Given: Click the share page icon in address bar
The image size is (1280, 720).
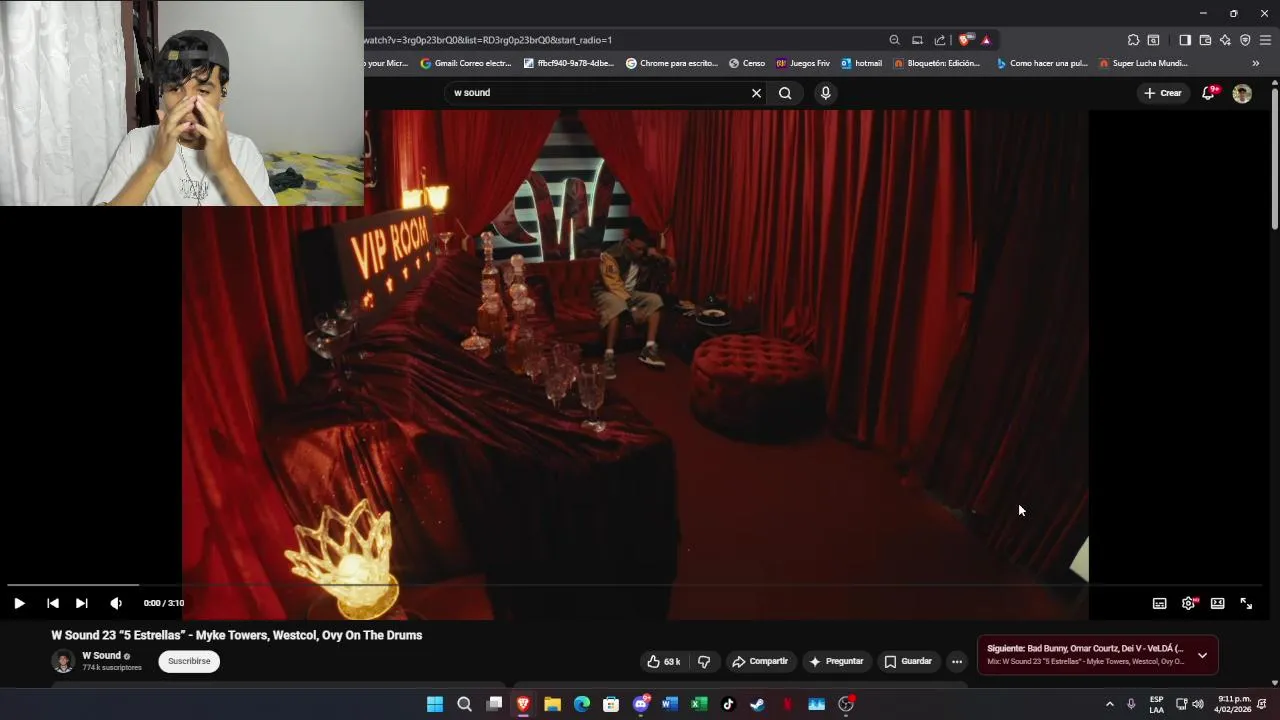Looking at the screenshot, I should click(x=940, y=40).
